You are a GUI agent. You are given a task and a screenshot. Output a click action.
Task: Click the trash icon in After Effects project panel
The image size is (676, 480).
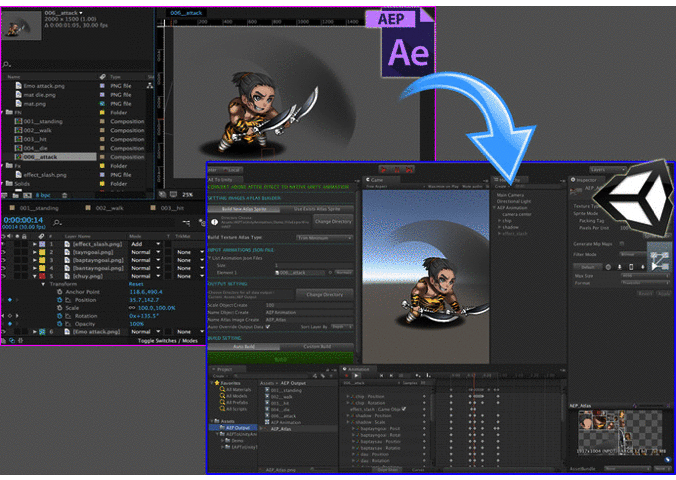64,195
